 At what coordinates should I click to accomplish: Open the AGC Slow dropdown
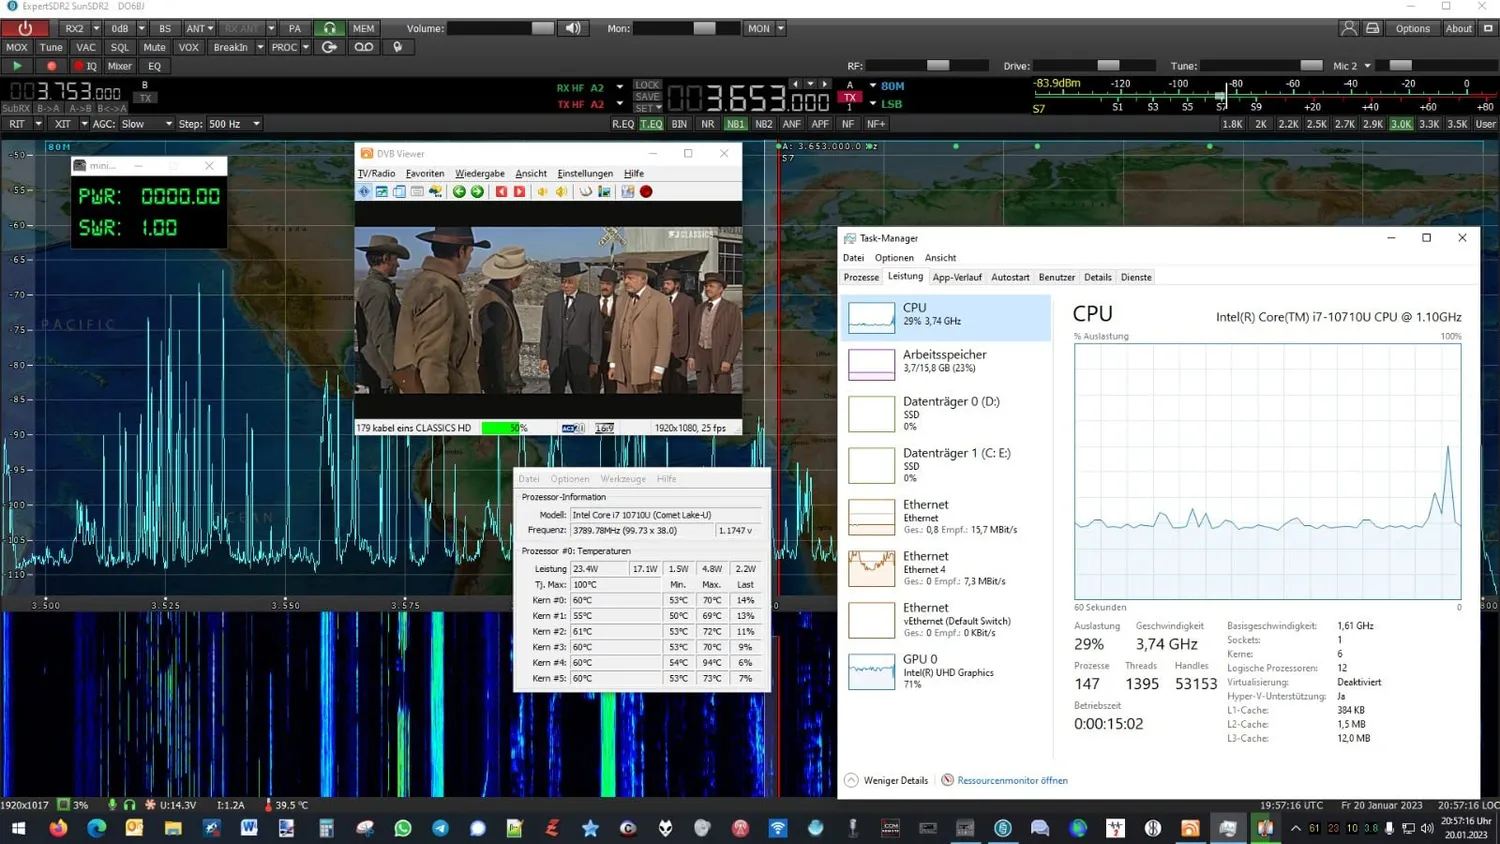click(147, 124)
